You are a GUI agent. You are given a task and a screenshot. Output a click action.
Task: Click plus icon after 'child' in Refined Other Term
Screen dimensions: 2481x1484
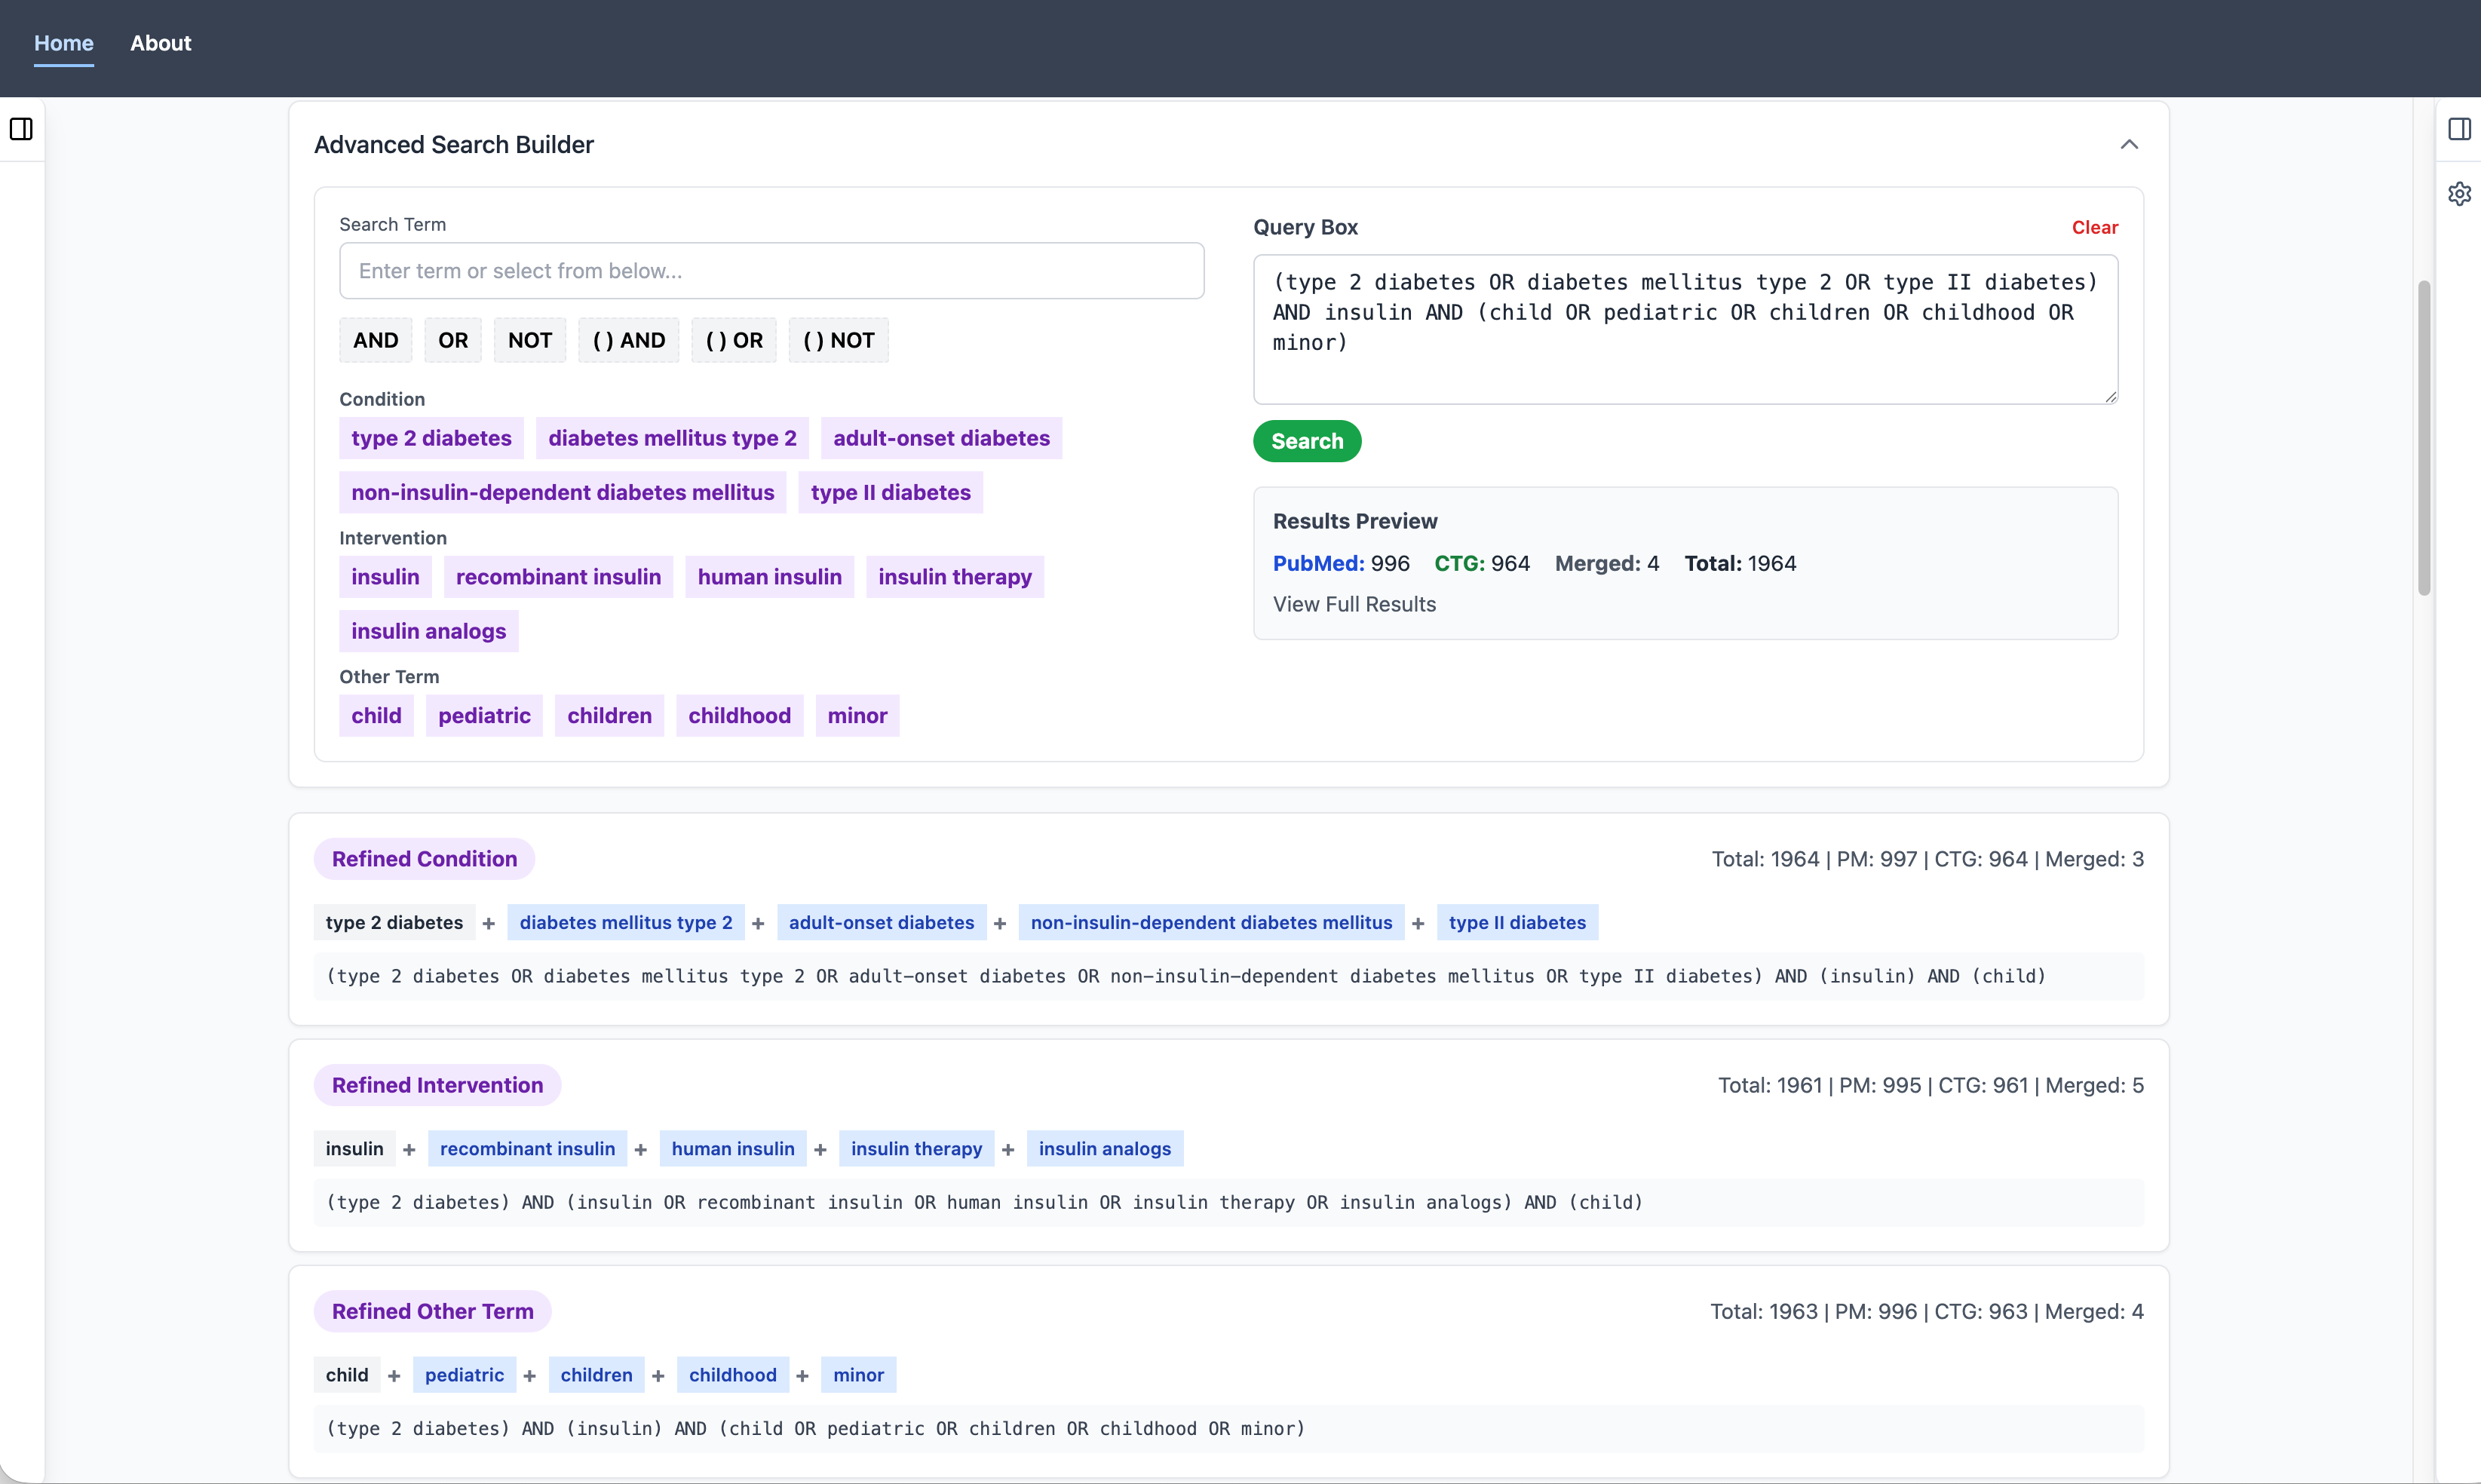[394, 1376]
